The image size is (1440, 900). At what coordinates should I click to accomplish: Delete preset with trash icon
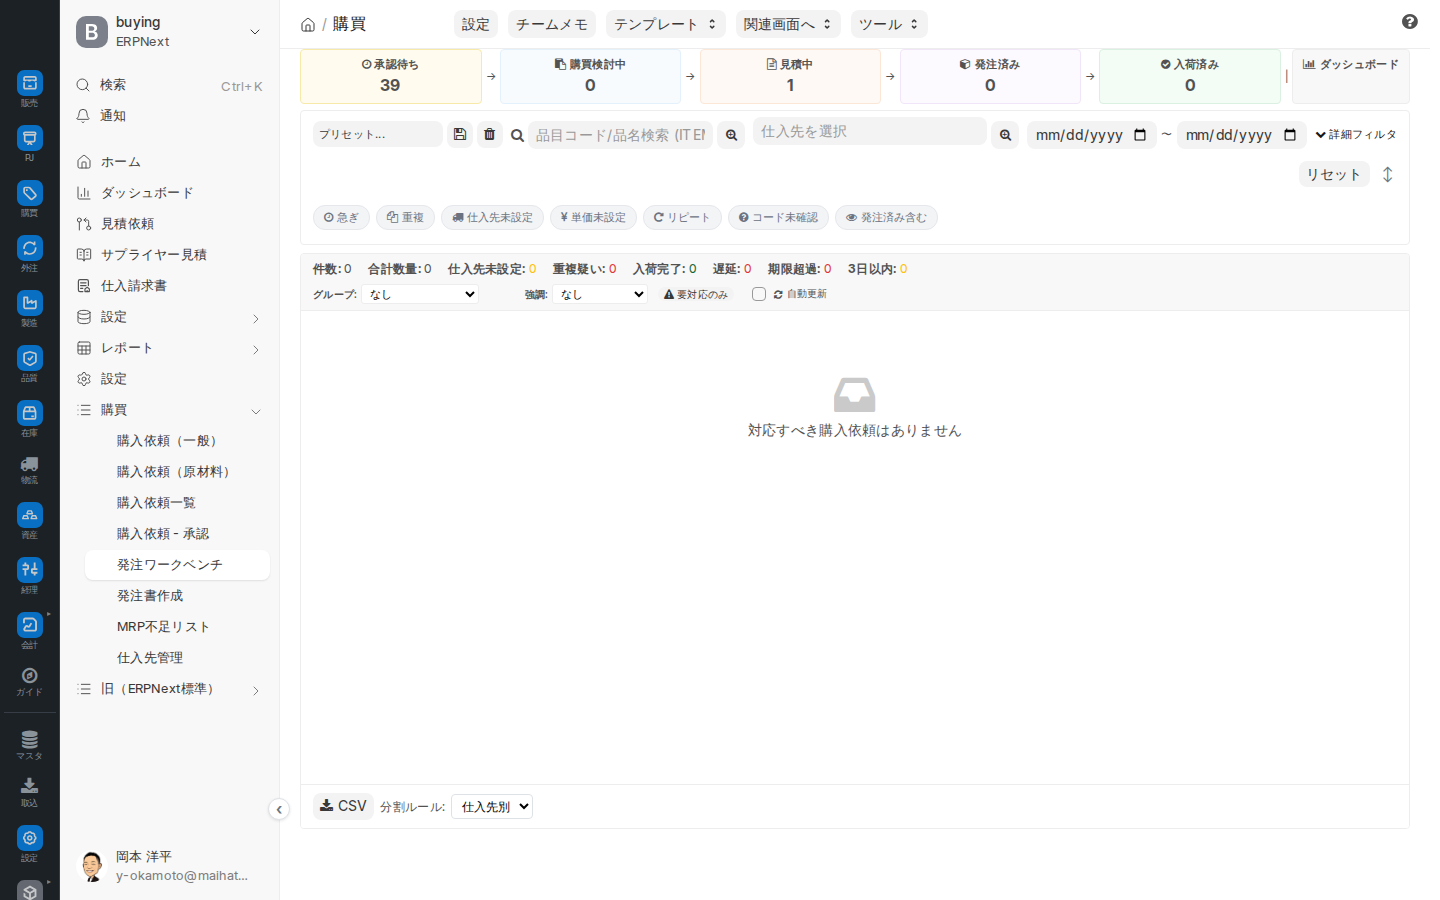point(490,134)
